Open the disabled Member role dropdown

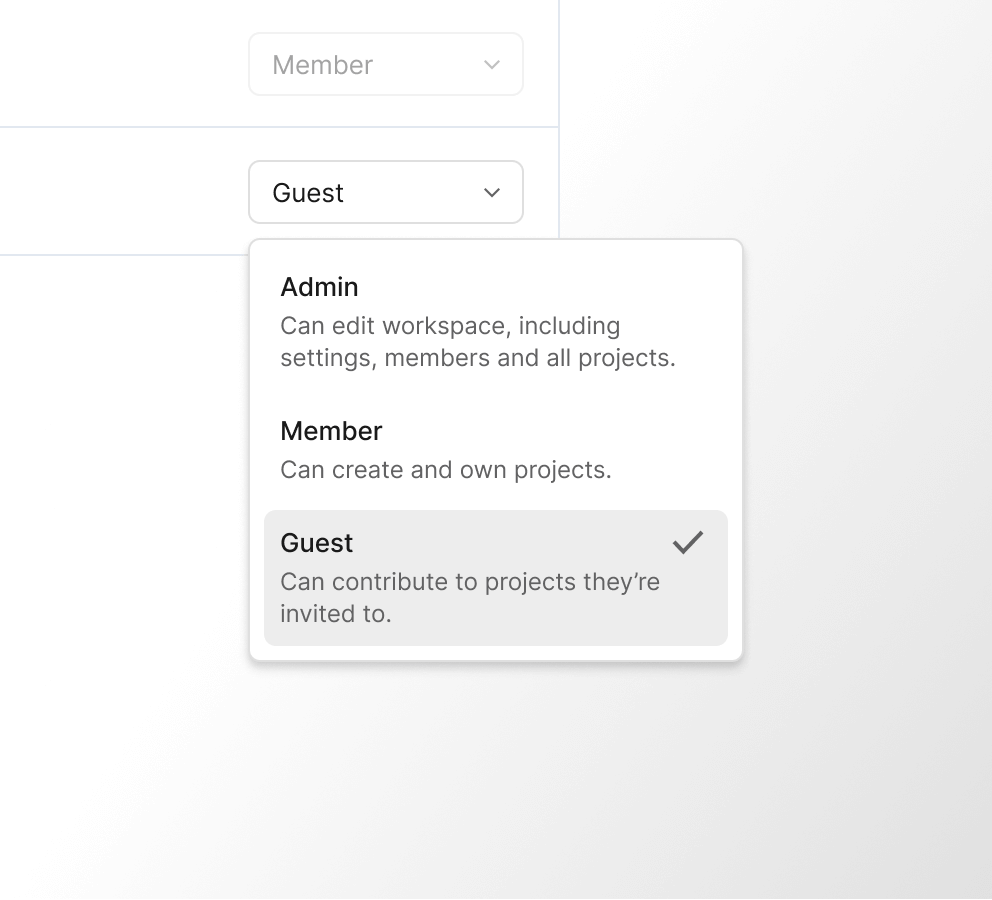pos(385,65)
